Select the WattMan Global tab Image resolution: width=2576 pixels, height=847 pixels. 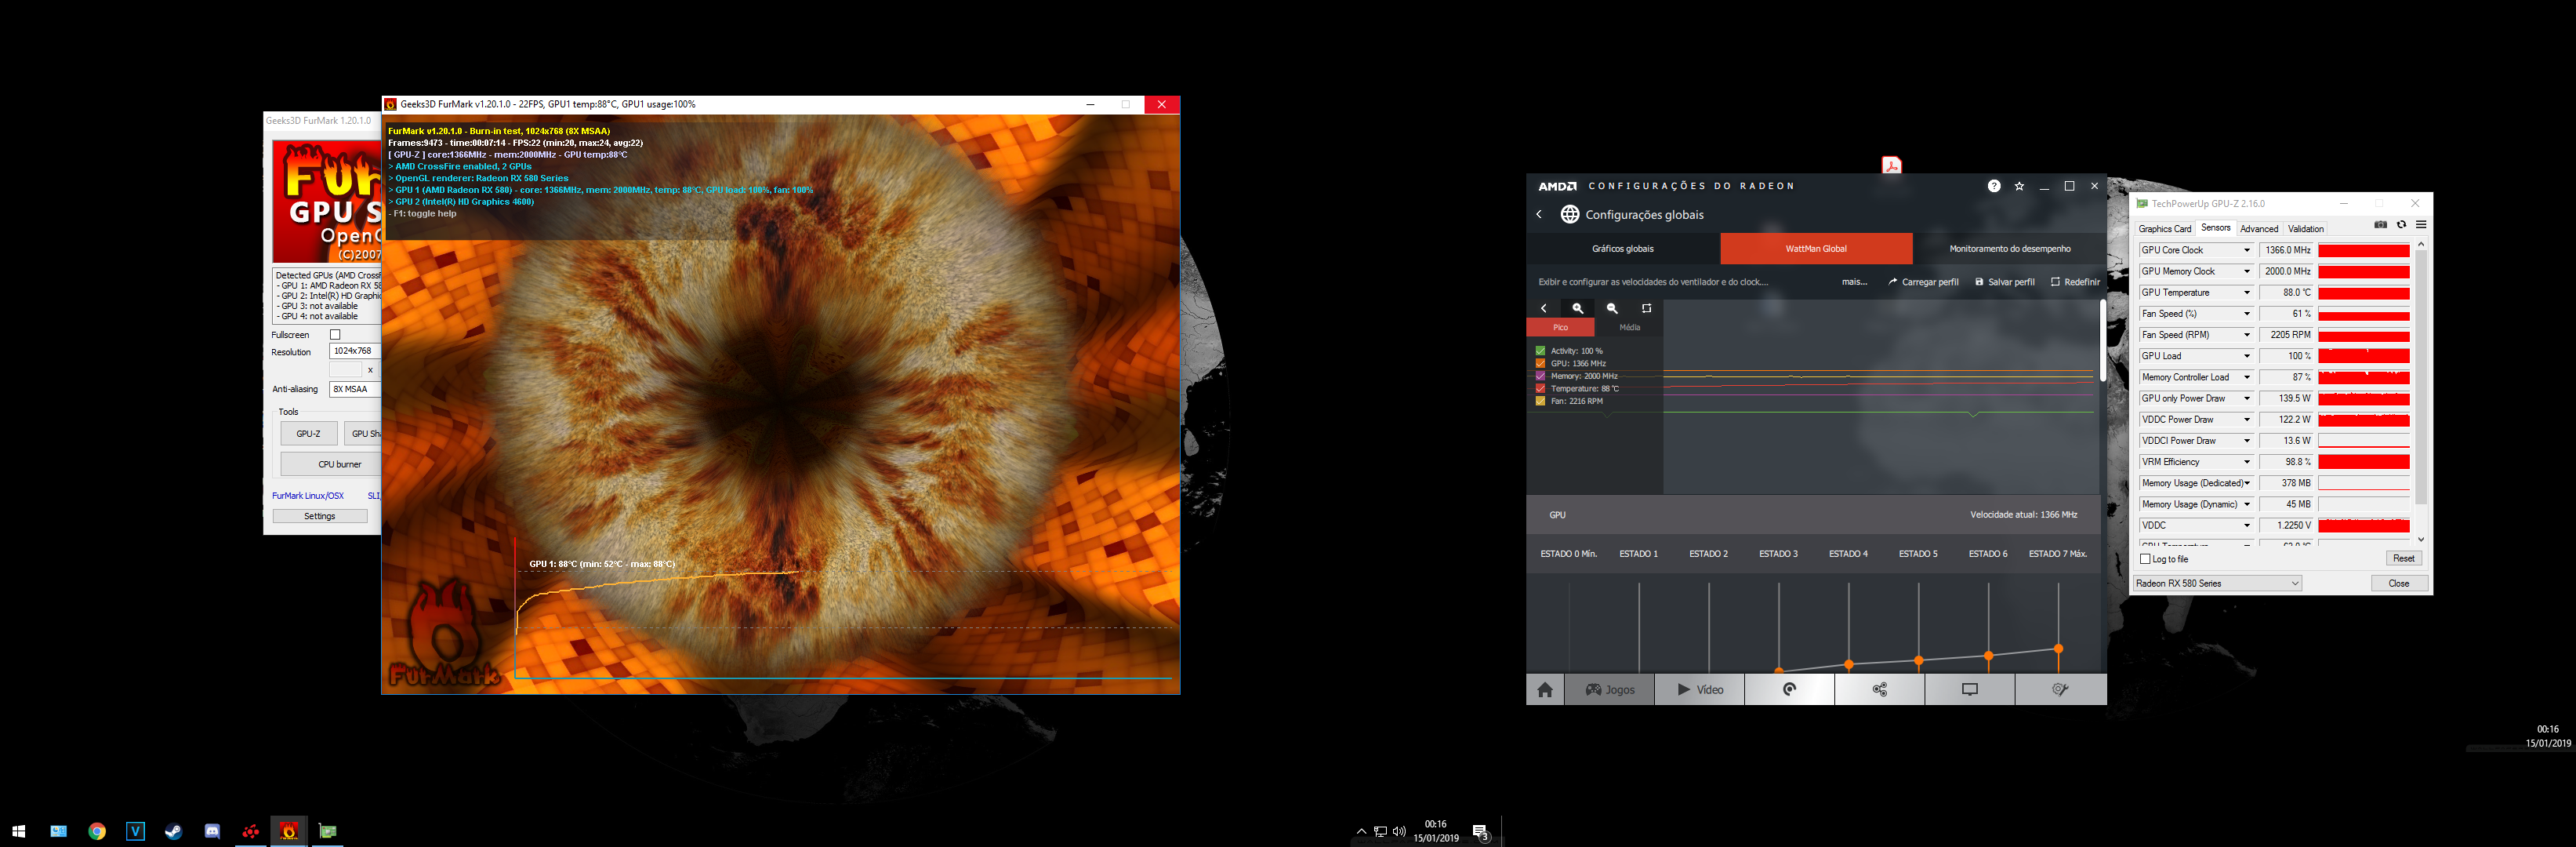tap(1816, 249)
